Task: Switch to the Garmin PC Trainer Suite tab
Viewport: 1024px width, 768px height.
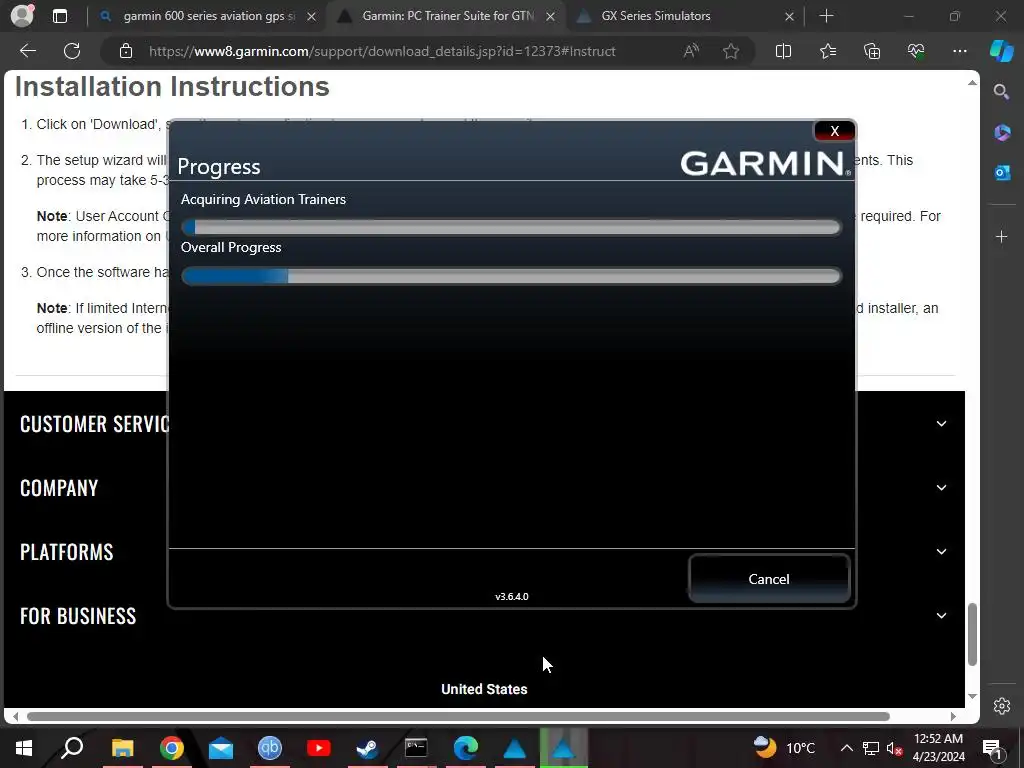Action: tap(448, 16)
